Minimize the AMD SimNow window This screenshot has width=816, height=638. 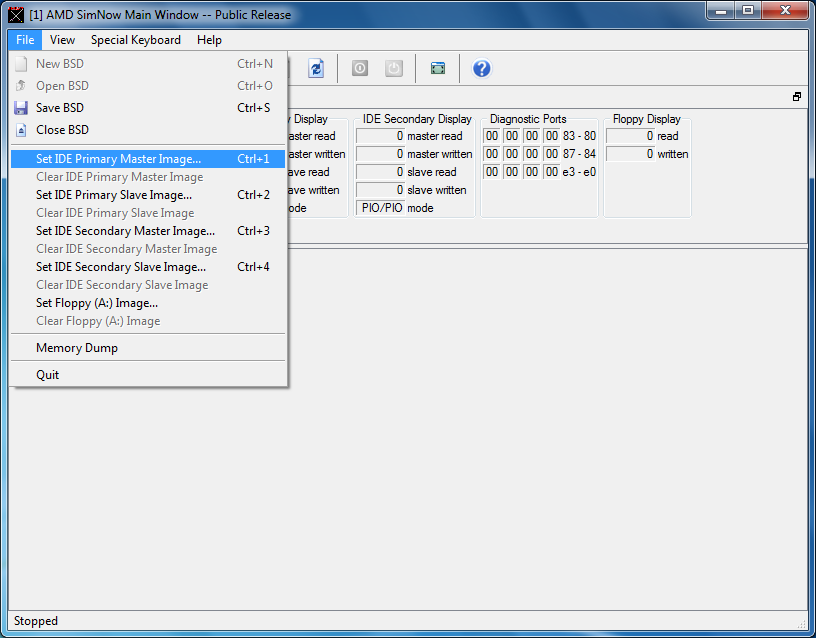click(x=721, y=10)
